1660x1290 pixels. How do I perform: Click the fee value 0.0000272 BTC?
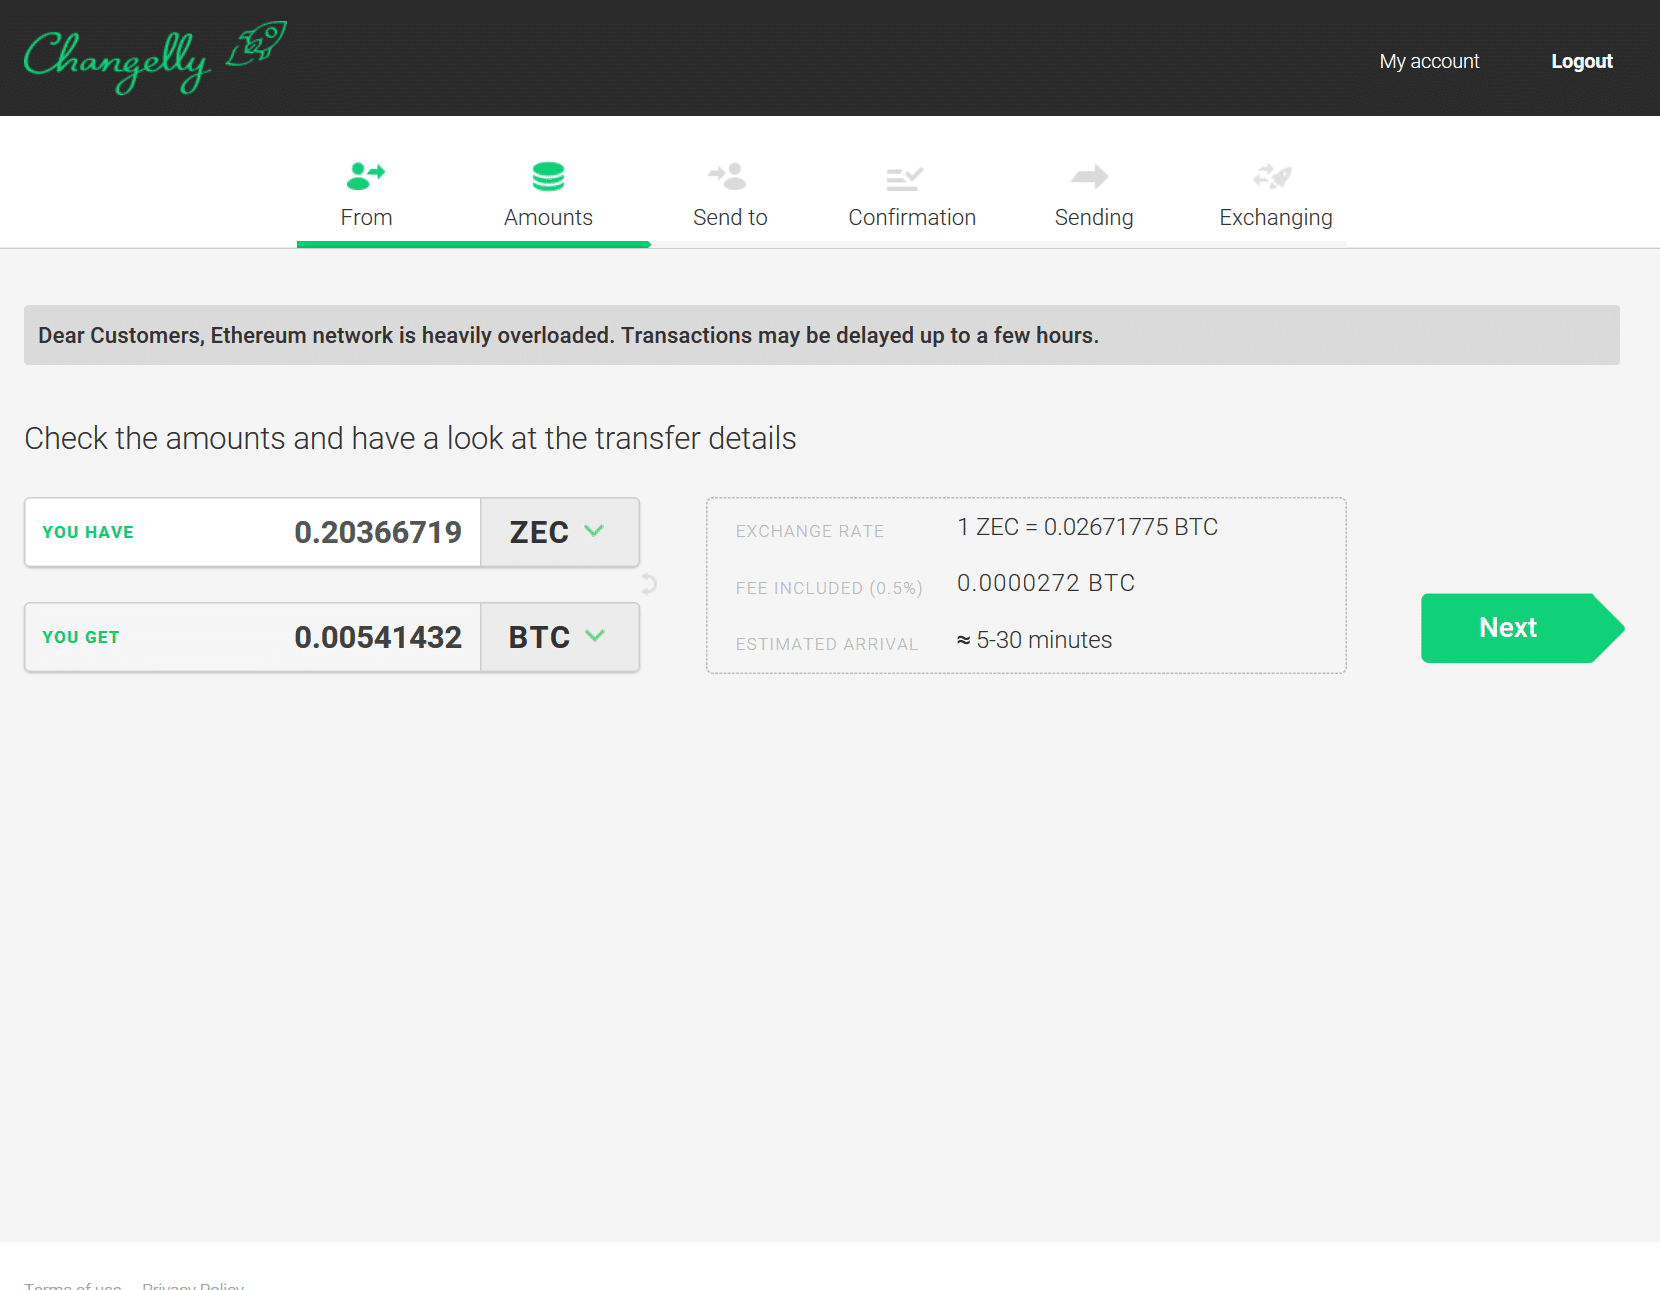click(x=1046, y=583)
